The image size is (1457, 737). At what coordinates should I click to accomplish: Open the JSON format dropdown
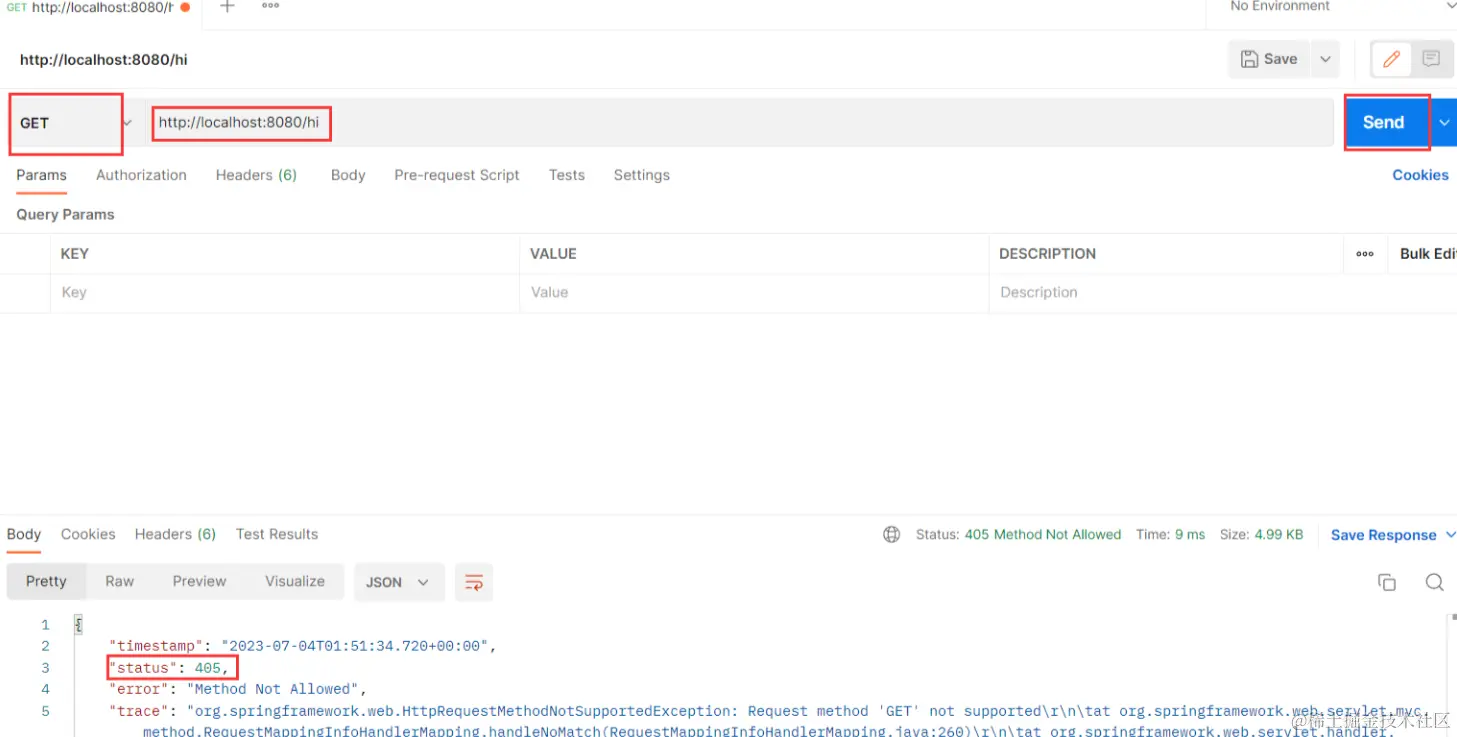click(x=397, y=582)
